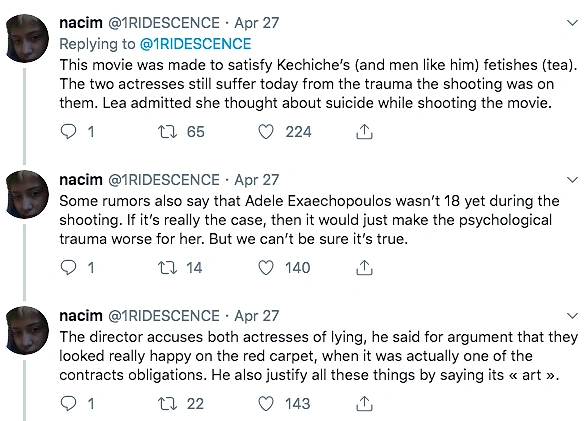Share the second tweet about rumors
The width and height of the screenshot is (587, 421).
364,268
